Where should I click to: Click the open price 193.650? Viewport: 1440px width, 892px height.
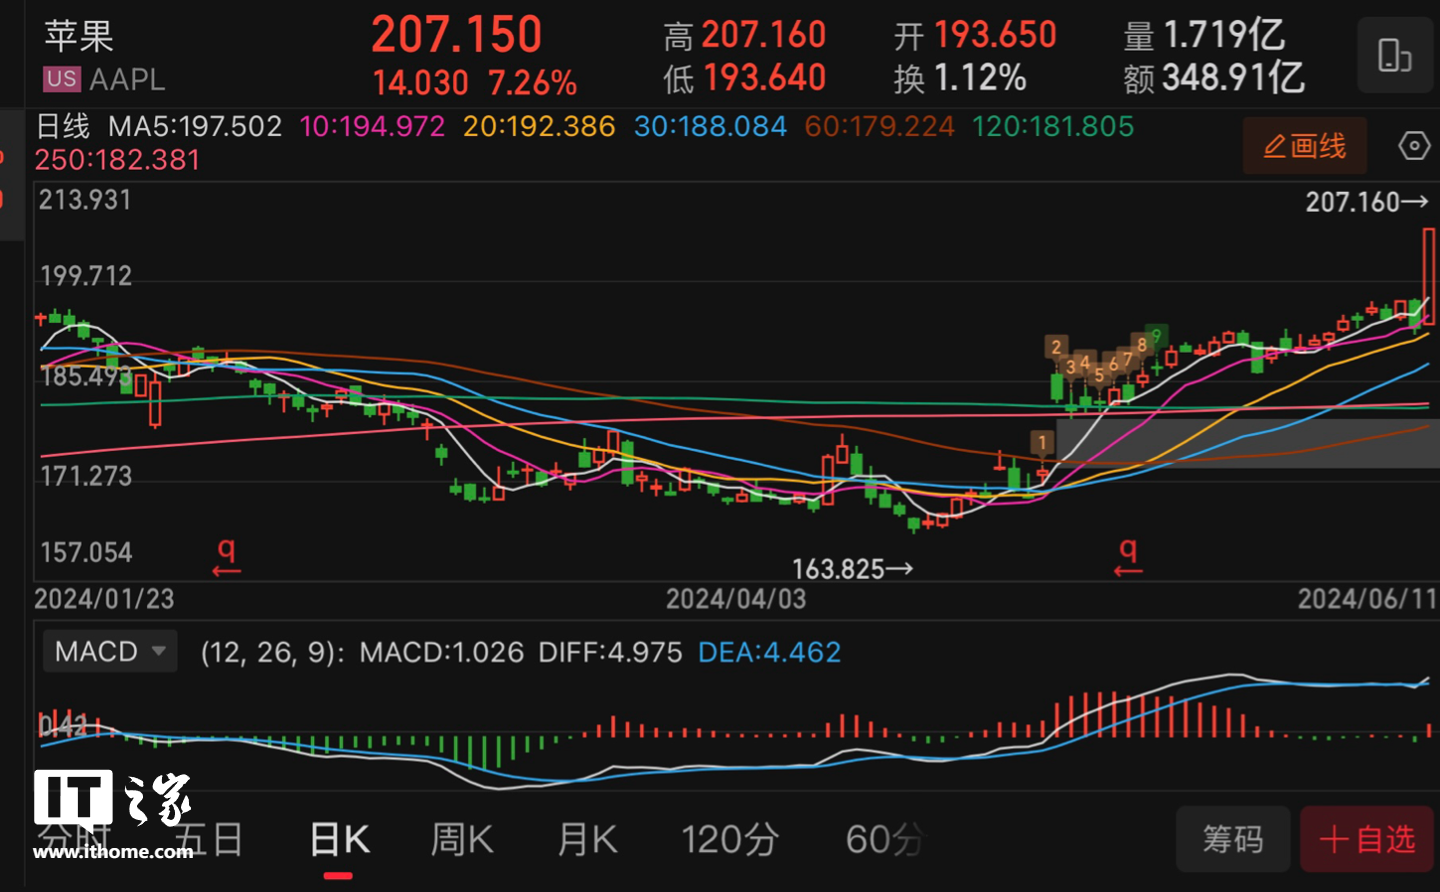click(x=995, y=35)
